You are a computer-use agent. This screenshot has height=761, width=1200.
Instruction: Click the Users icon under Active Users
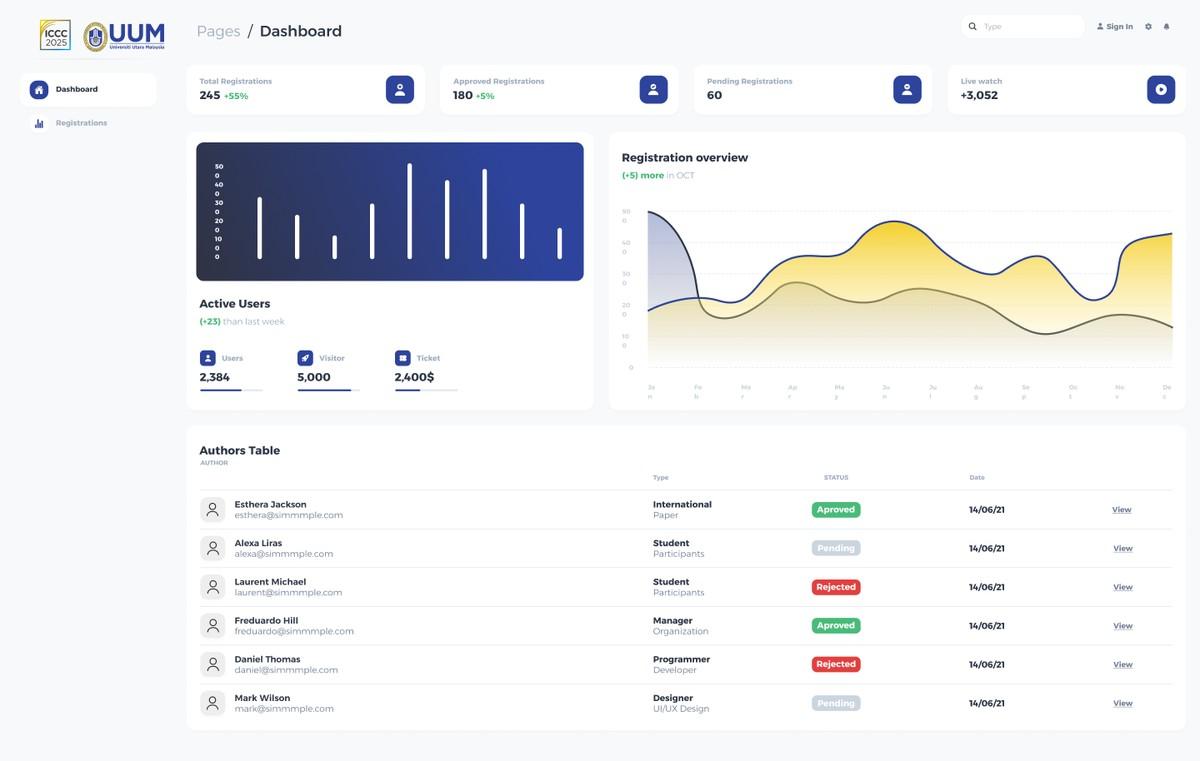[x=207, y=357]
